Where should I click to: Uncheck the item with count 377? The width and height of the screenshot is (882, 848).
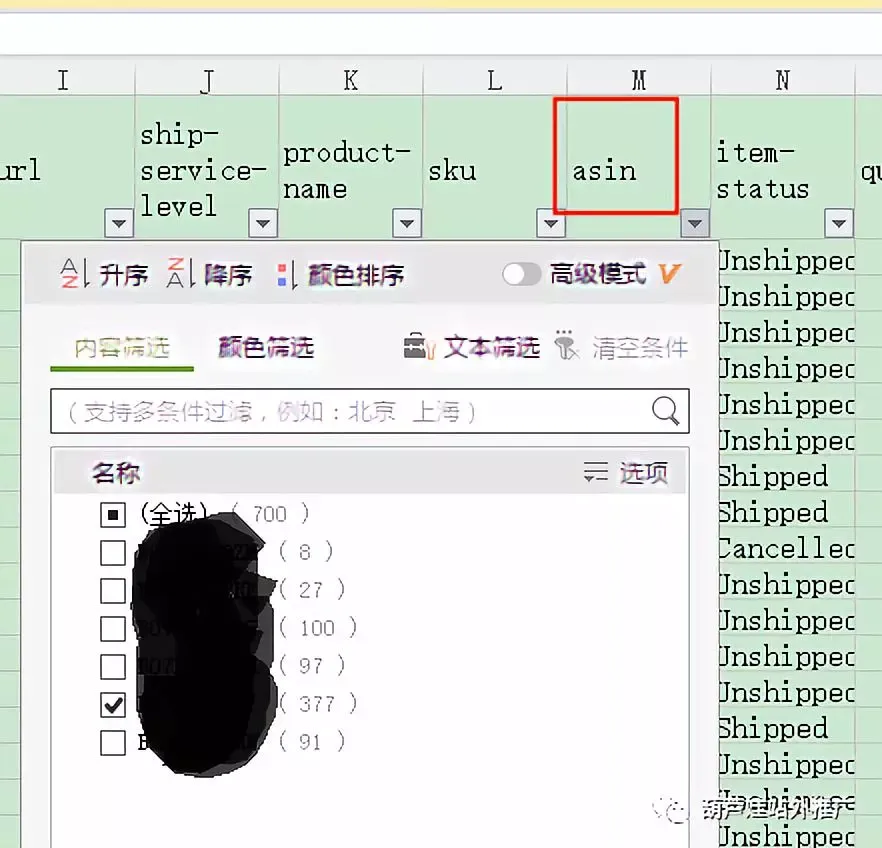[114, 704]
